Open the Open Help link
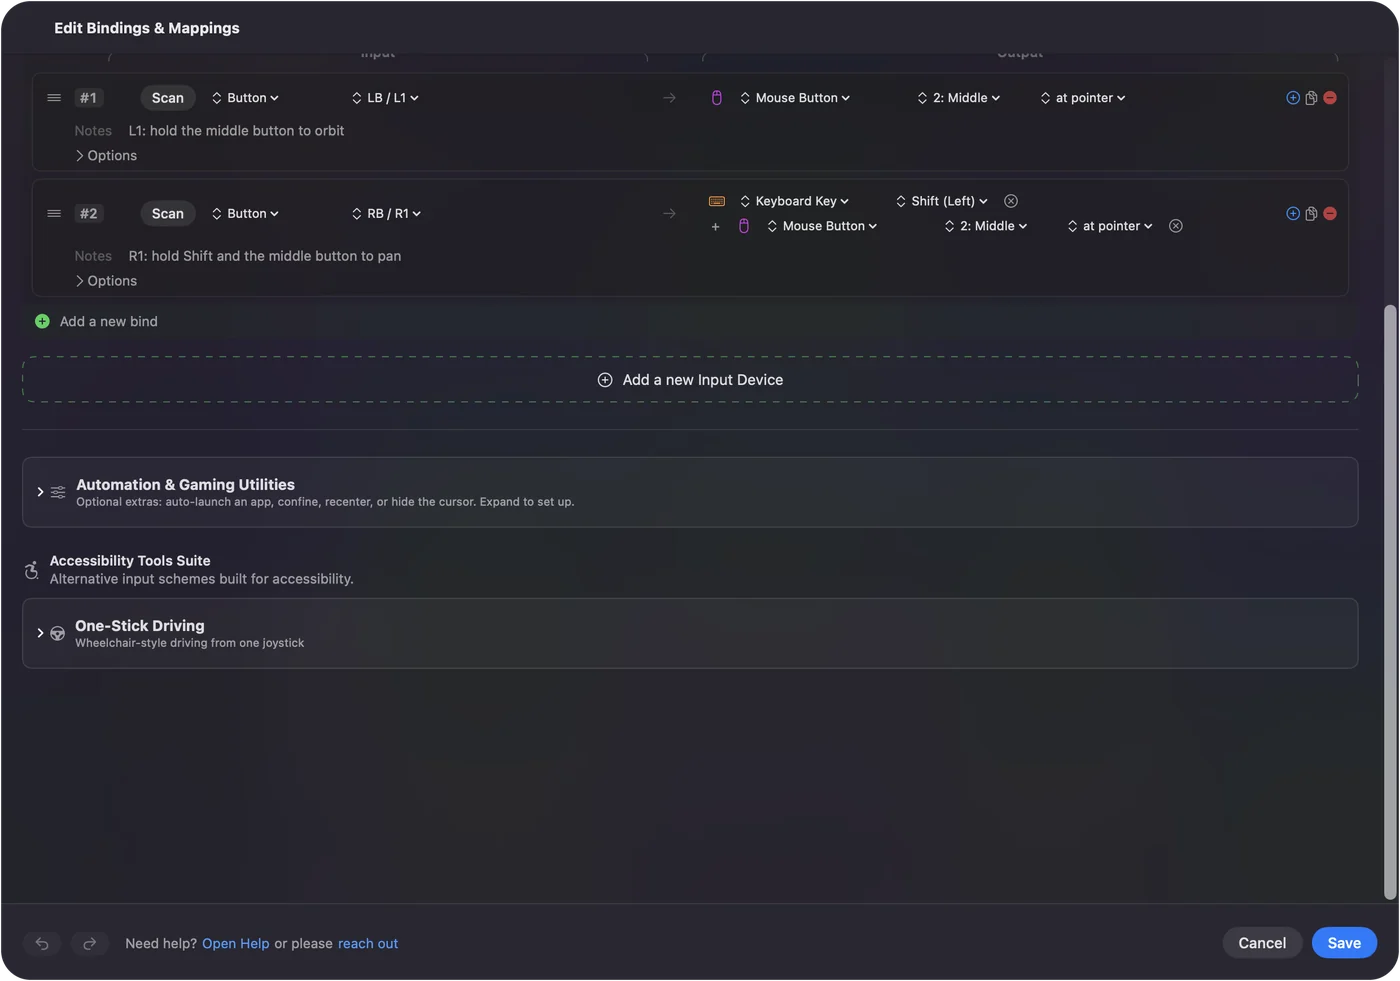The width and height of the screenshot is (1400, 981). coord(236,944)
